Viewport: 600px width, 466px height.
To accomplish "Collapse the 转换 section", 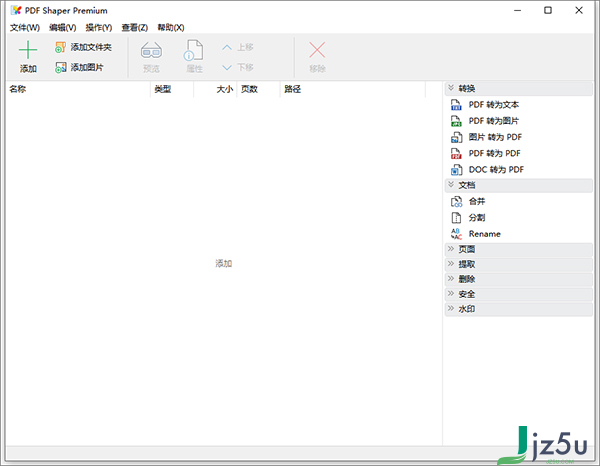I will 451,88.
